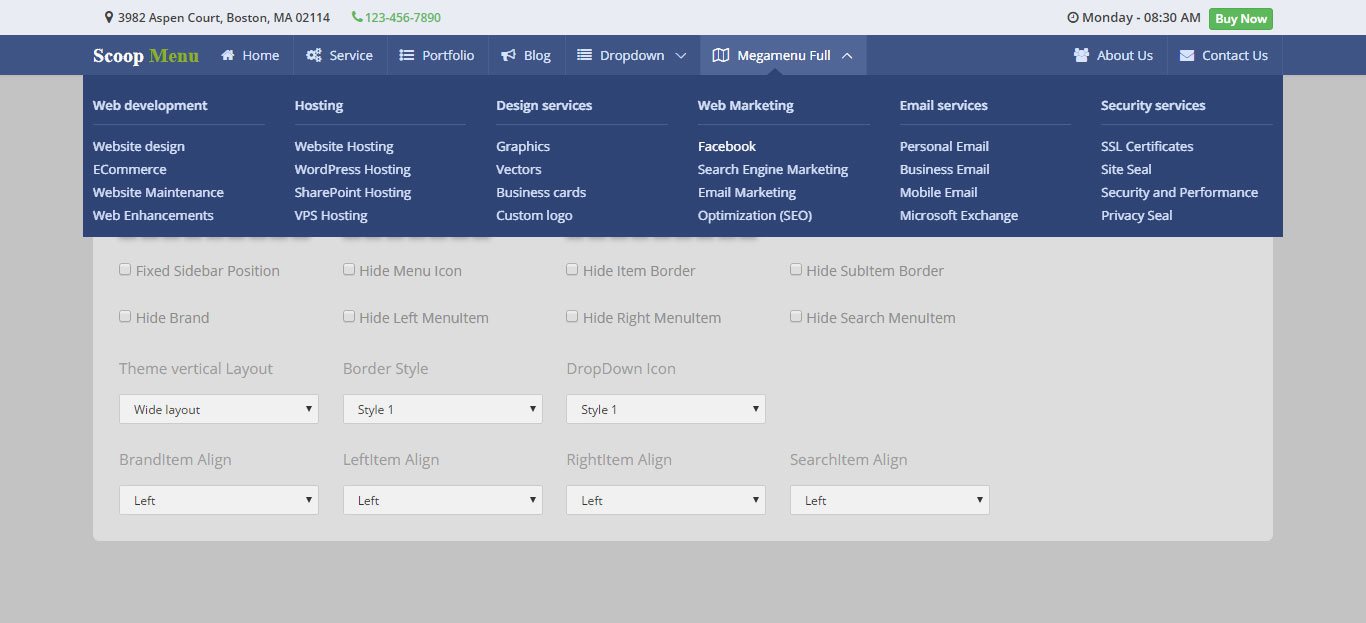Open LeftItem Align dropdown
The height and width of the screenshot is (623, 1366).
pyautogui.click(x=443, y=500)
